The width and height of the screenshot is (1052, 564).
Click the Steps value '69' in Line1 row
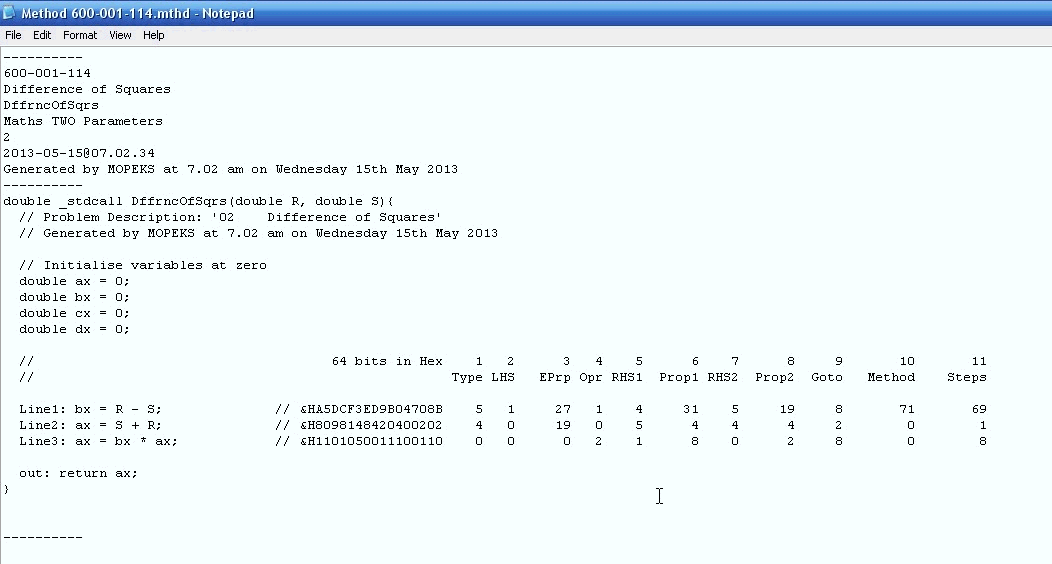(979, 409)
